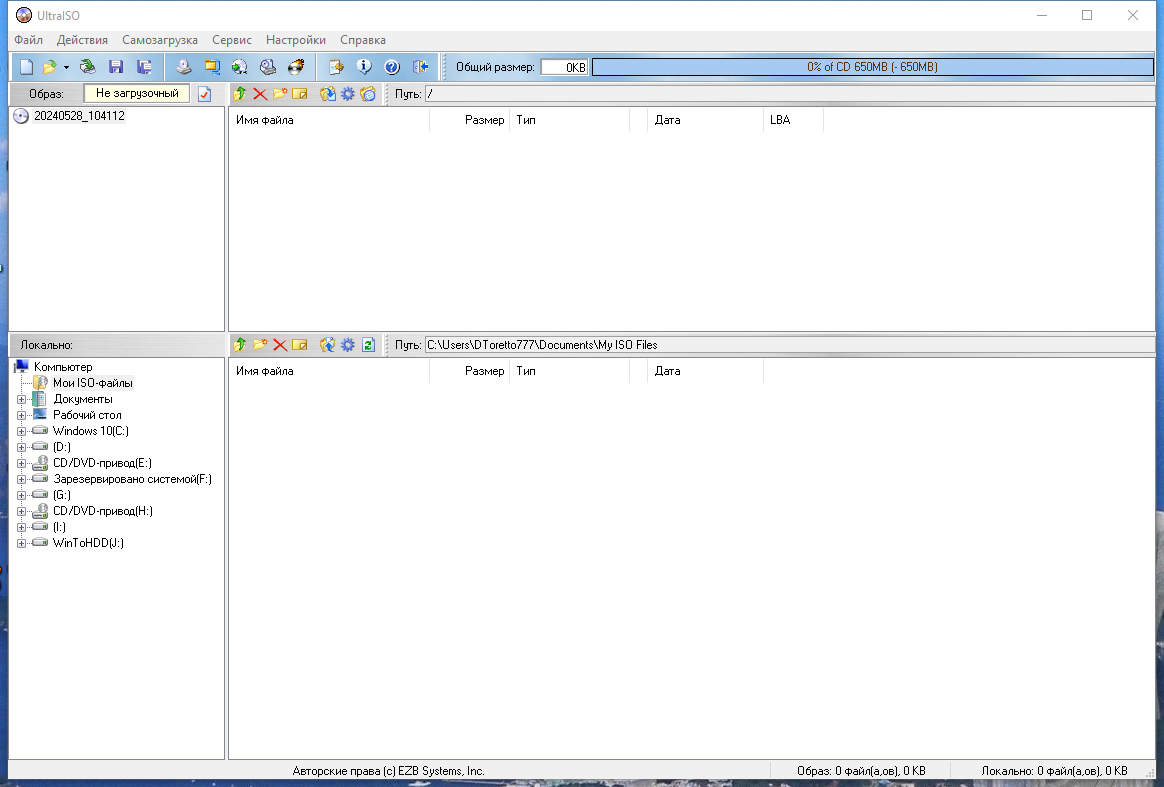
Task: Open the Самозагрузка menu
Action: (x=160, y=40)
